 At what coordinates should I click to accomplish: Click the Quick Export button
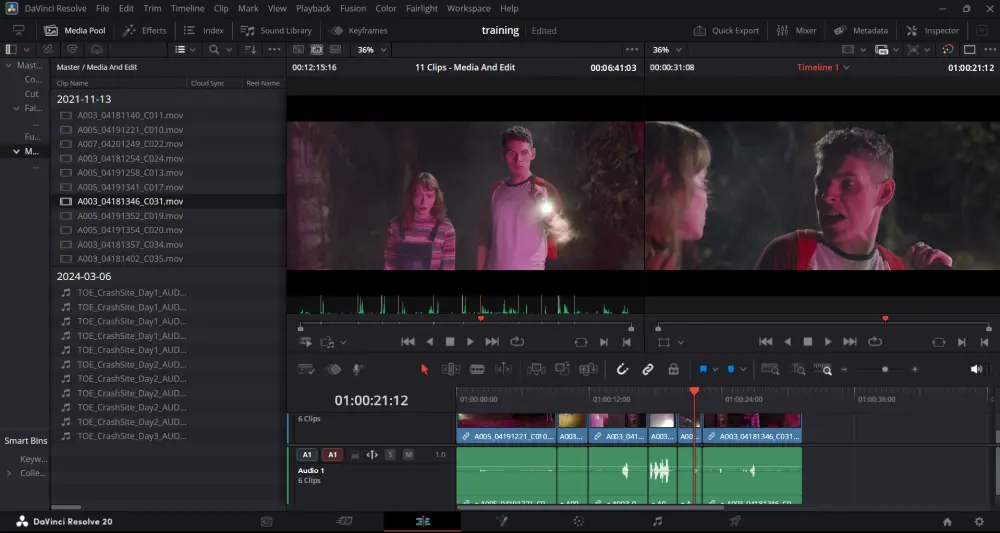pyautogui.click(x=726, y=31)
